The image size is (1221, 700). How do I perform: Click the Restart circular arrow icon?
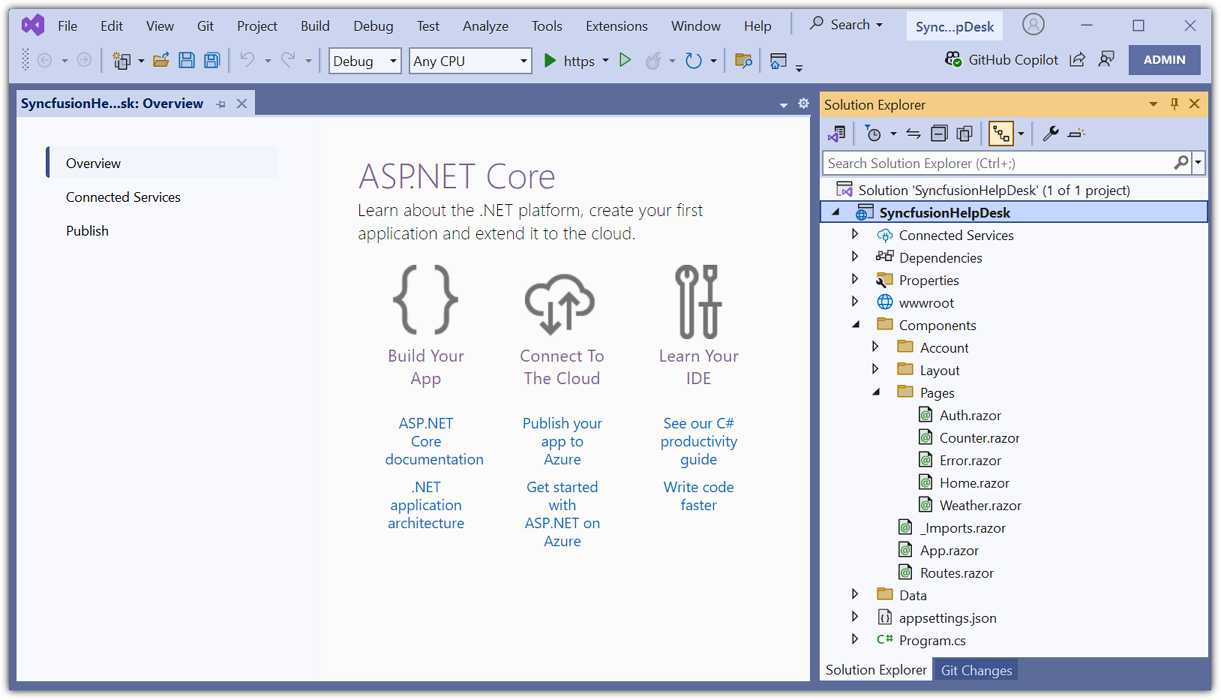tap(693, 61)
